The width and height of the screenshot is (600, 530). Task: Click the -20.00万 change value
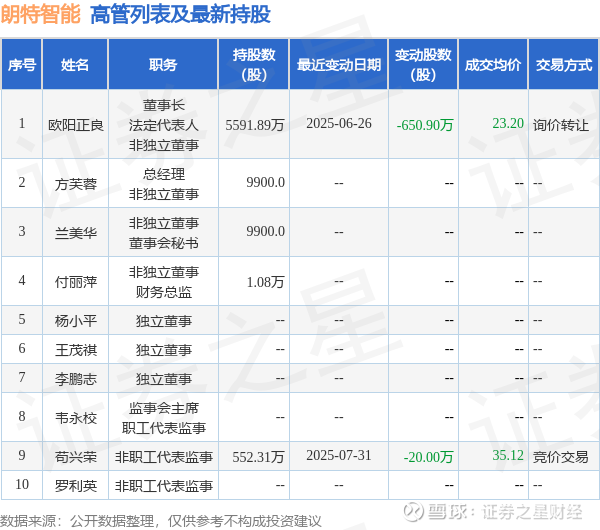428,457
